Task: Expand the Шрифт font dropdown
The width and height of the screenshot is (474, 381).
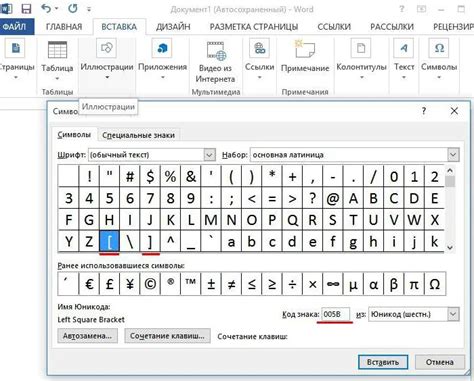Action: click(209, 155)
